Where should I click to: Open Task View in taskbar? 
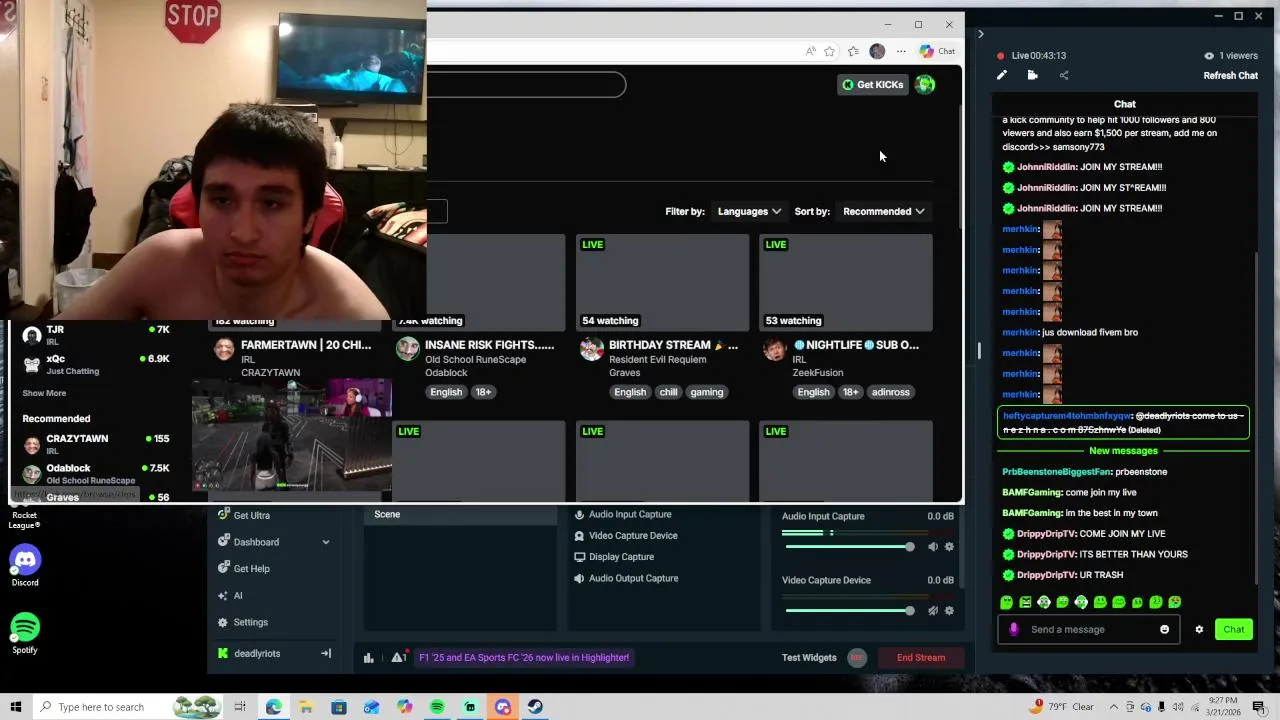pos(240,707)
